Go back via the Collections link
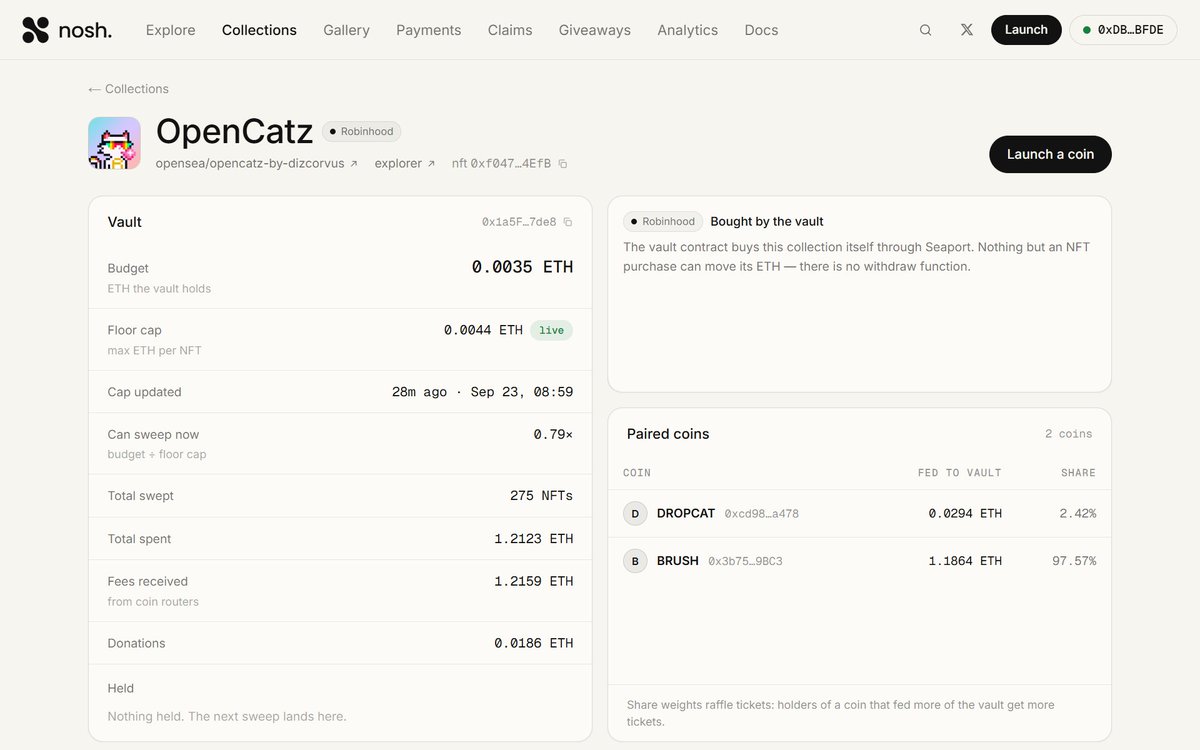Viewport: 1200px width, 750px height. tap(128, 89)
